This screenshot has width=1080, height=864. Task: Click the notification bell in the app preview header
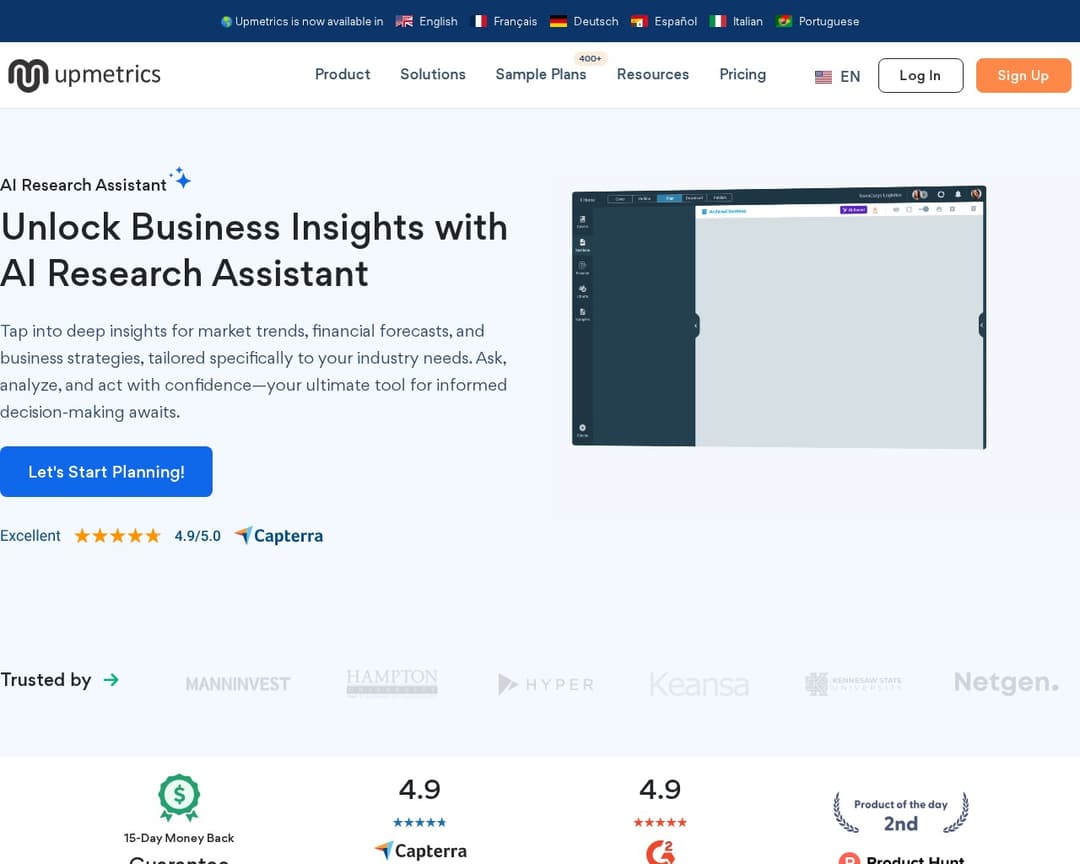957,194
